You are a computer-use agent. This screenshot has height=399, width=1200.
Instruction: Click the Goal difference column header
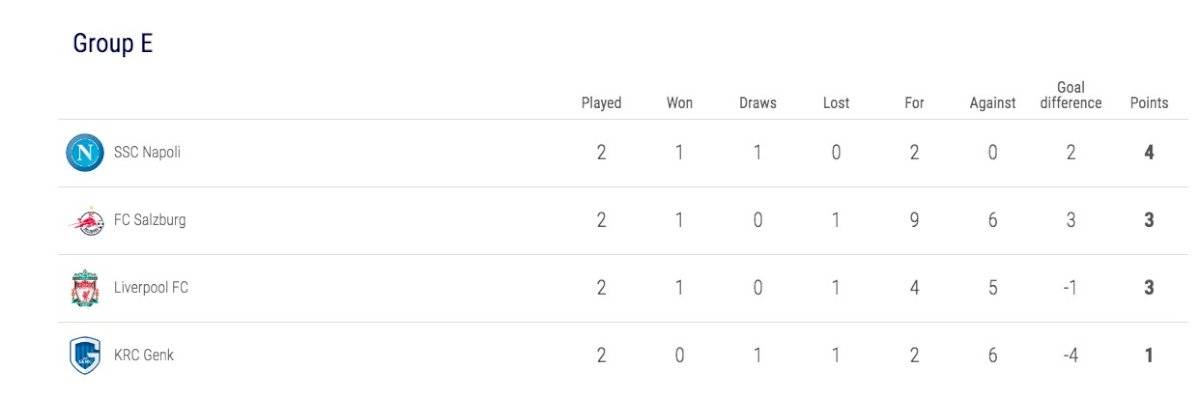click(x=1071, y=95)
